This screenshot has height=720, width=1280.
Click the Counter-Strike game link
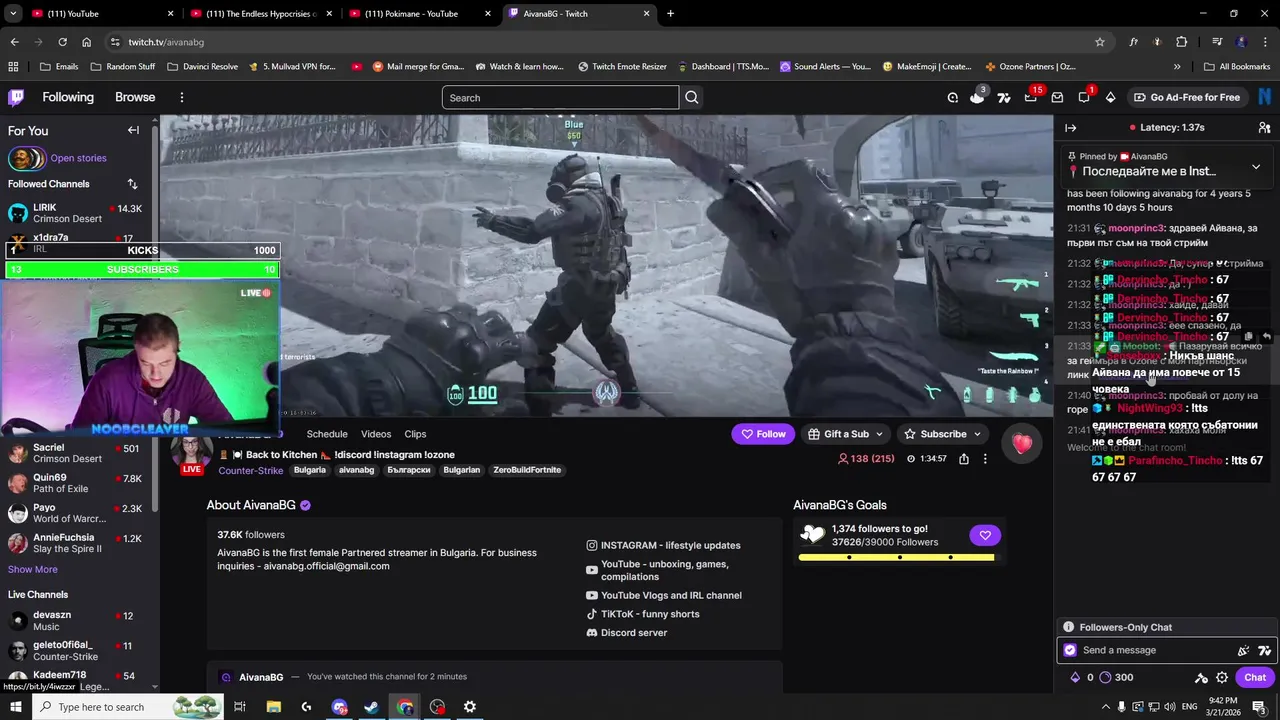pyautogui.click(x=251, y=470)
